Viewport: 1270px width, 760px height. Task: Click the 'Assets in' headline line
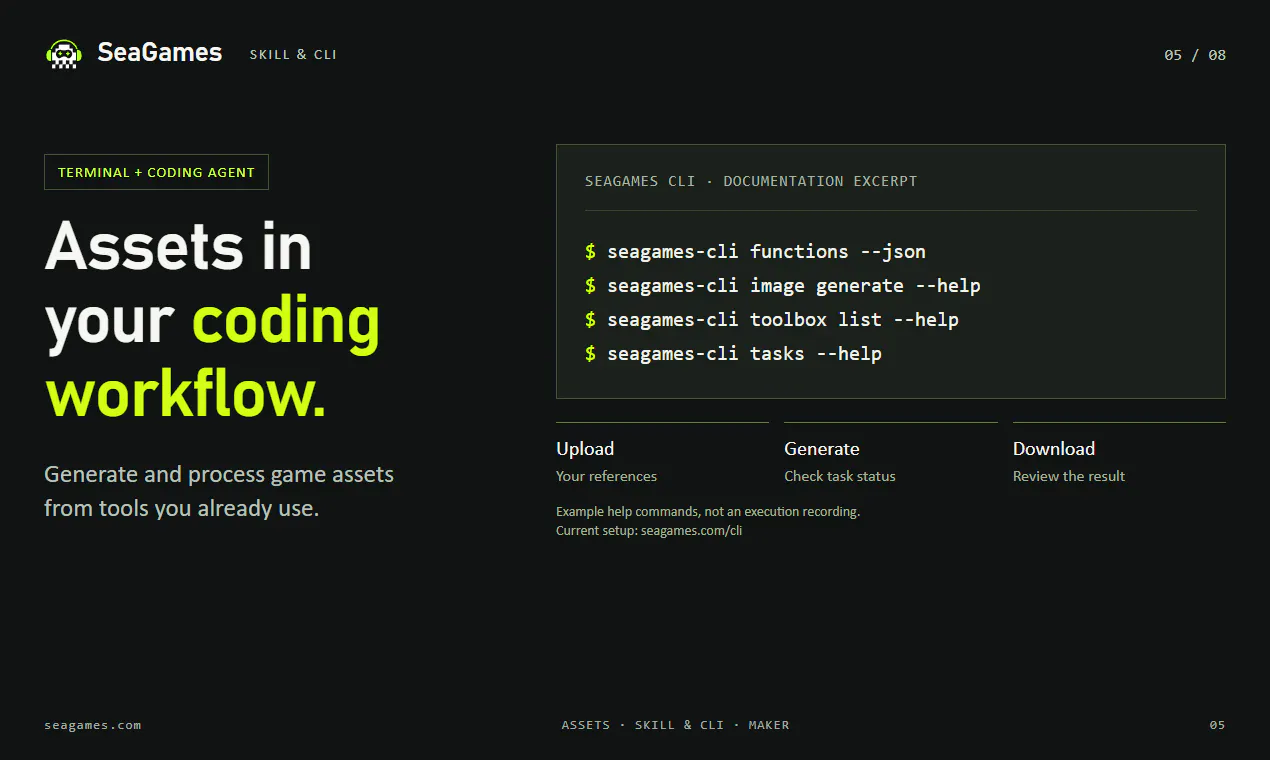[x=178, y=246]
